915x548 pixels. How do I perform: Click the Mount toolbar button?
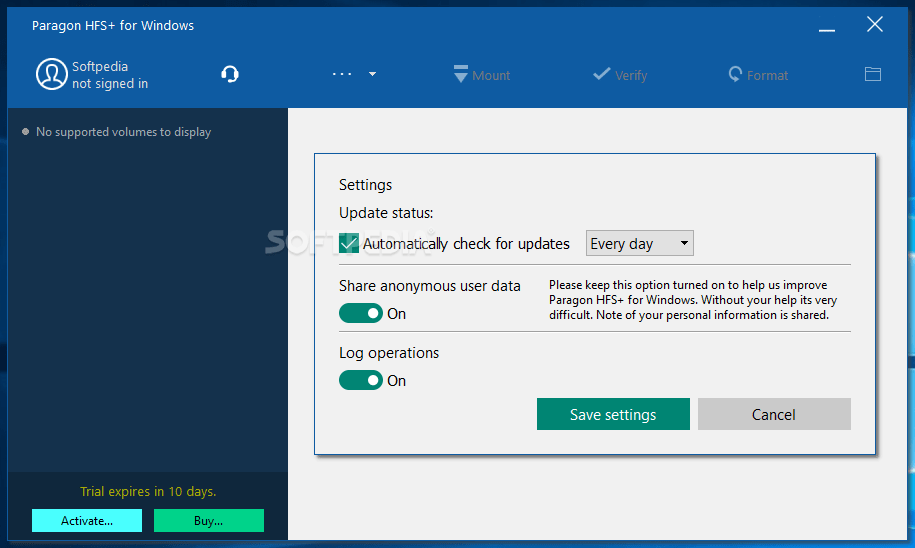[481, 75]
